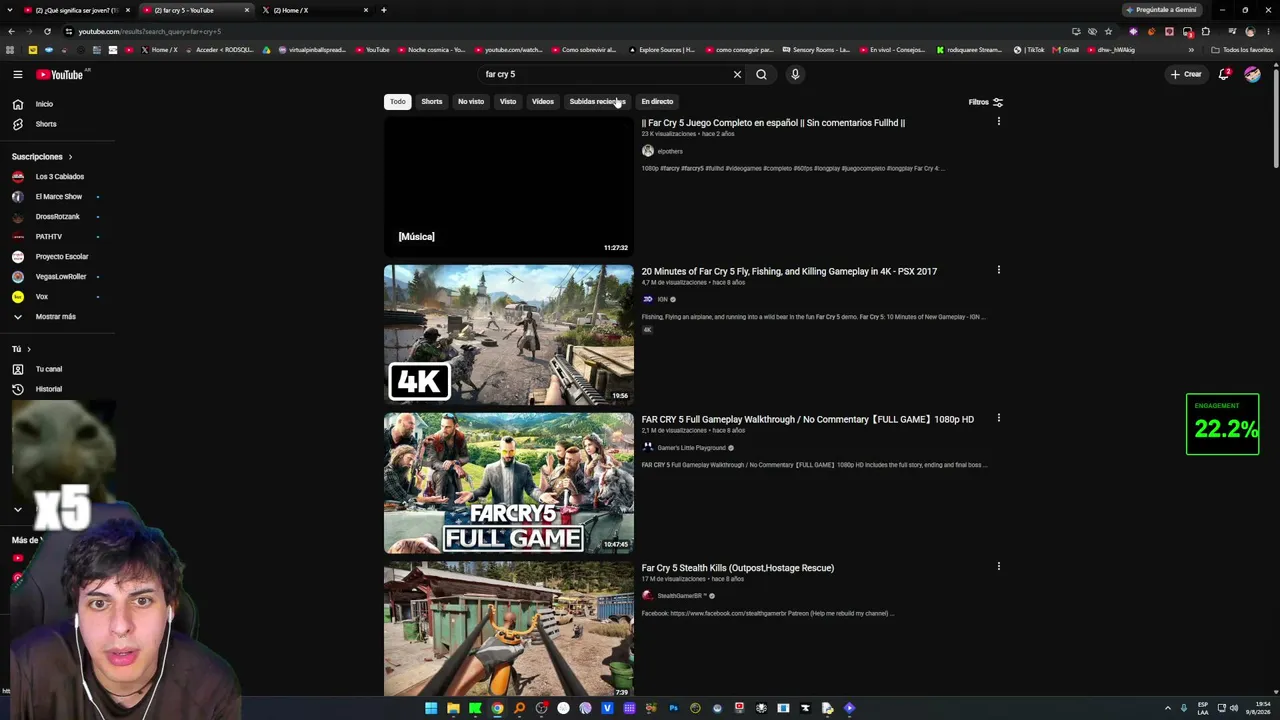
Task: Open the Gmail bookmark
Action: coord(1065,50)
